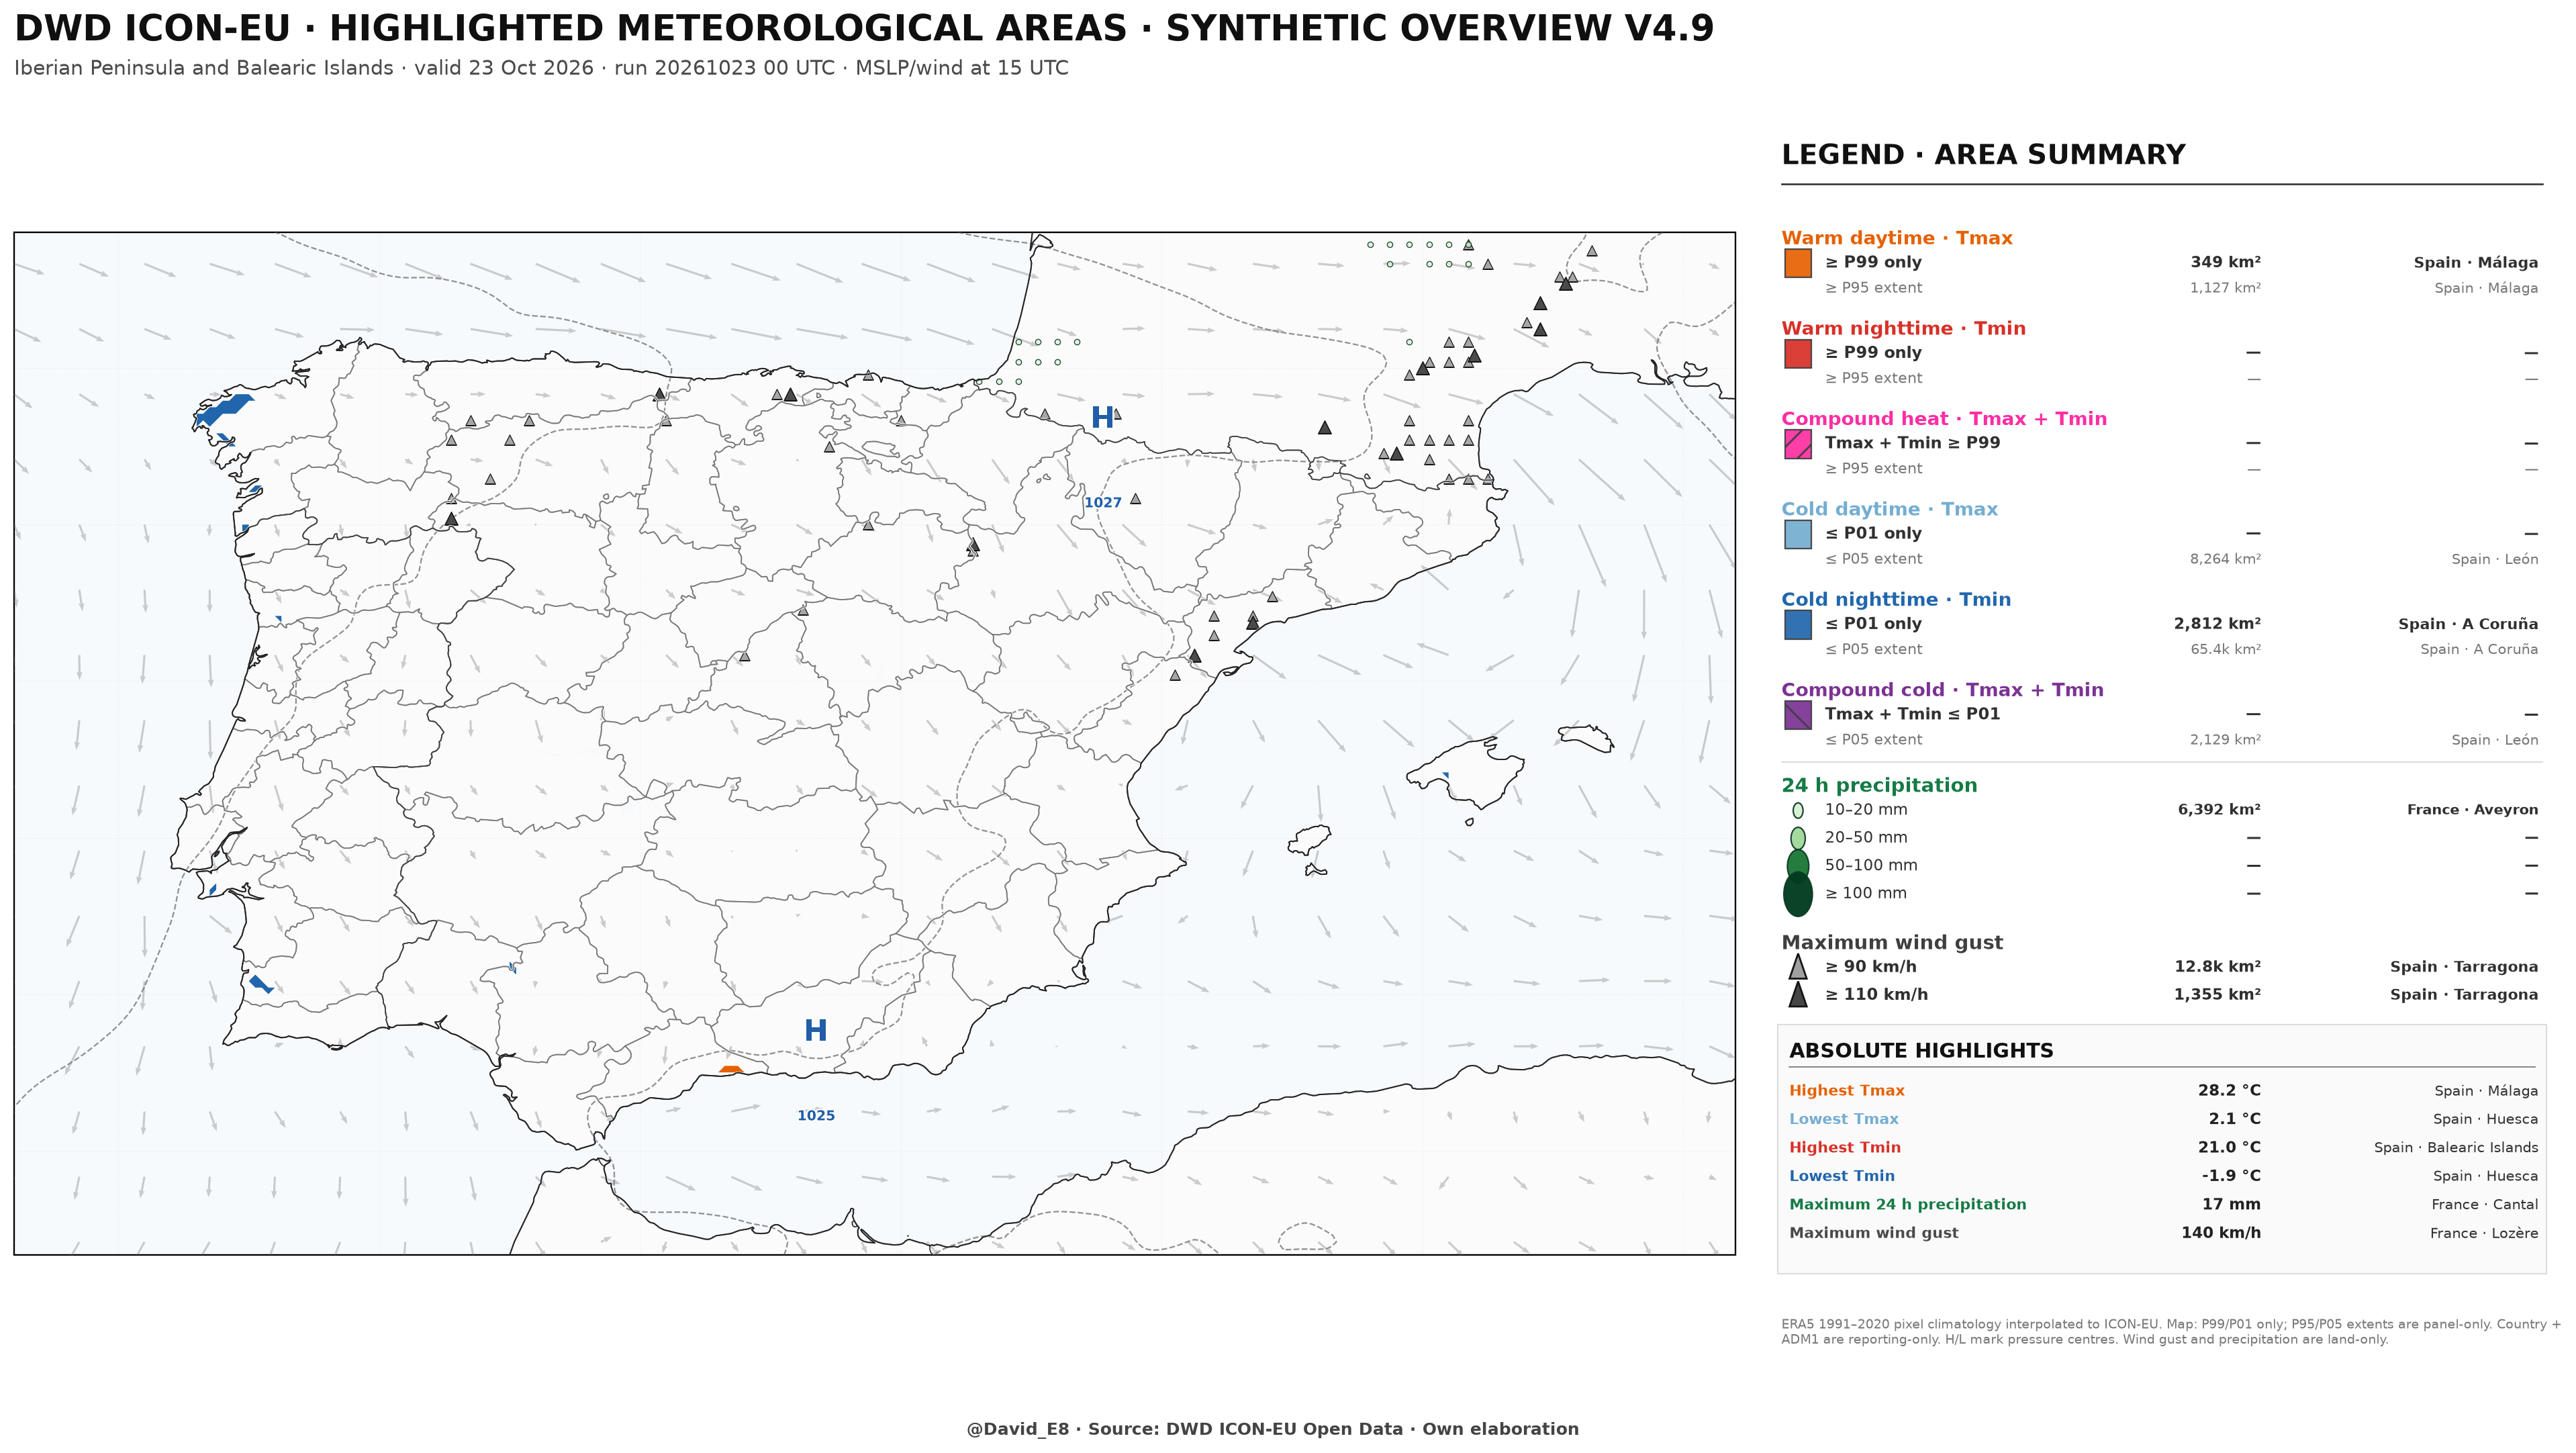2576x1453 pixels.
Task: Click the ≥ 110 km/h gust triangle icon
Action: [1797, 995]
